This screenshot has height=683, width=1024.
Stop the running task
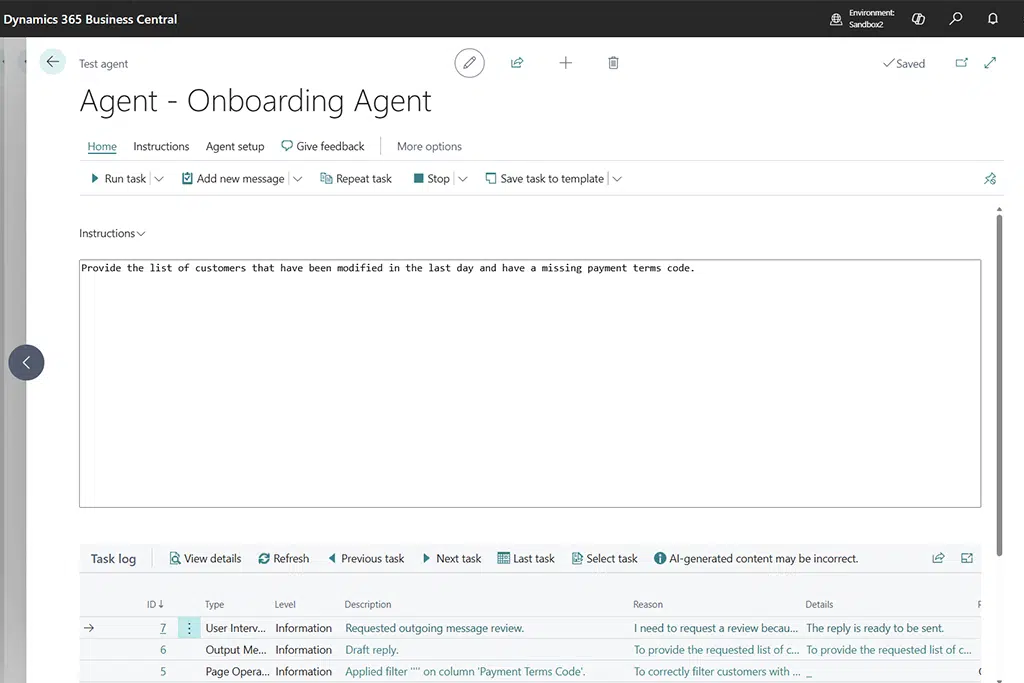432,178
